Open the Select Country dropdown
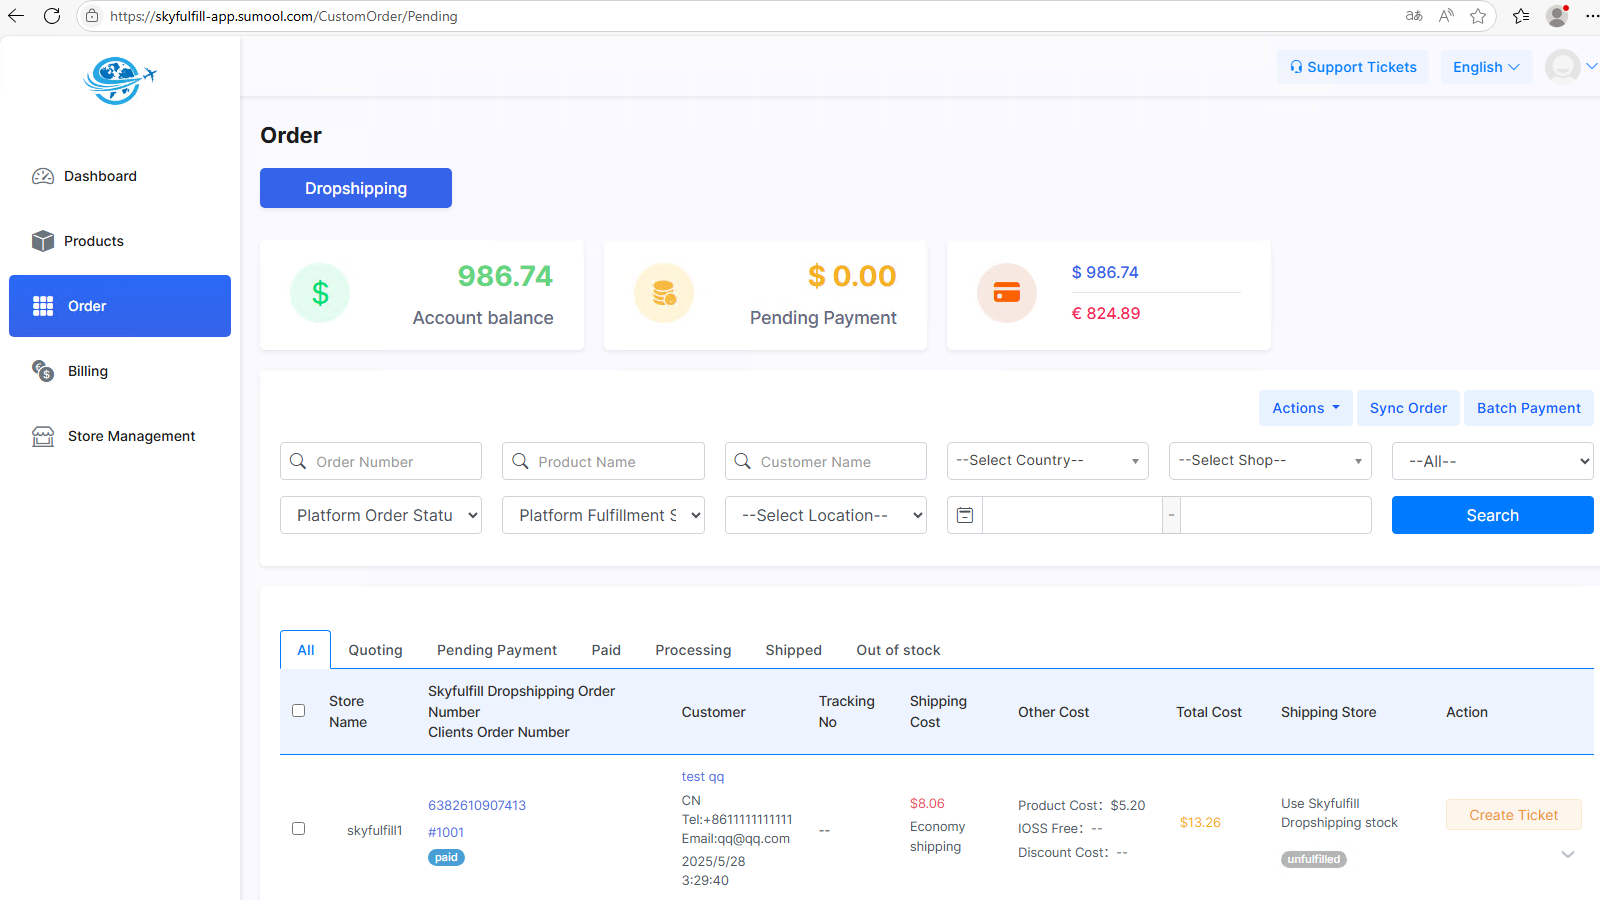Image resolution: width=1600 pixels, height=900 pixels. 1047,461
